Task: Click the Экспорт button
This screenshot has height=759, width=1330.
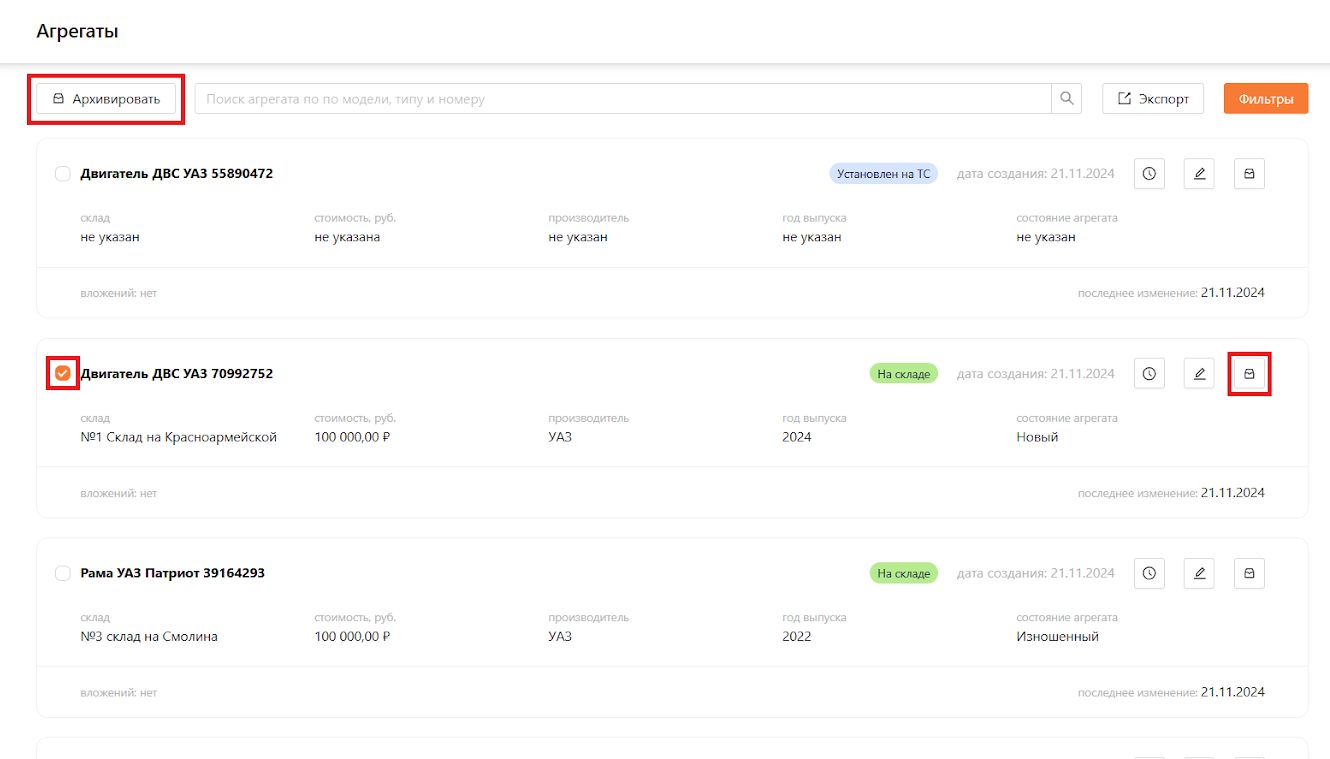Action: click(1153, 98)
